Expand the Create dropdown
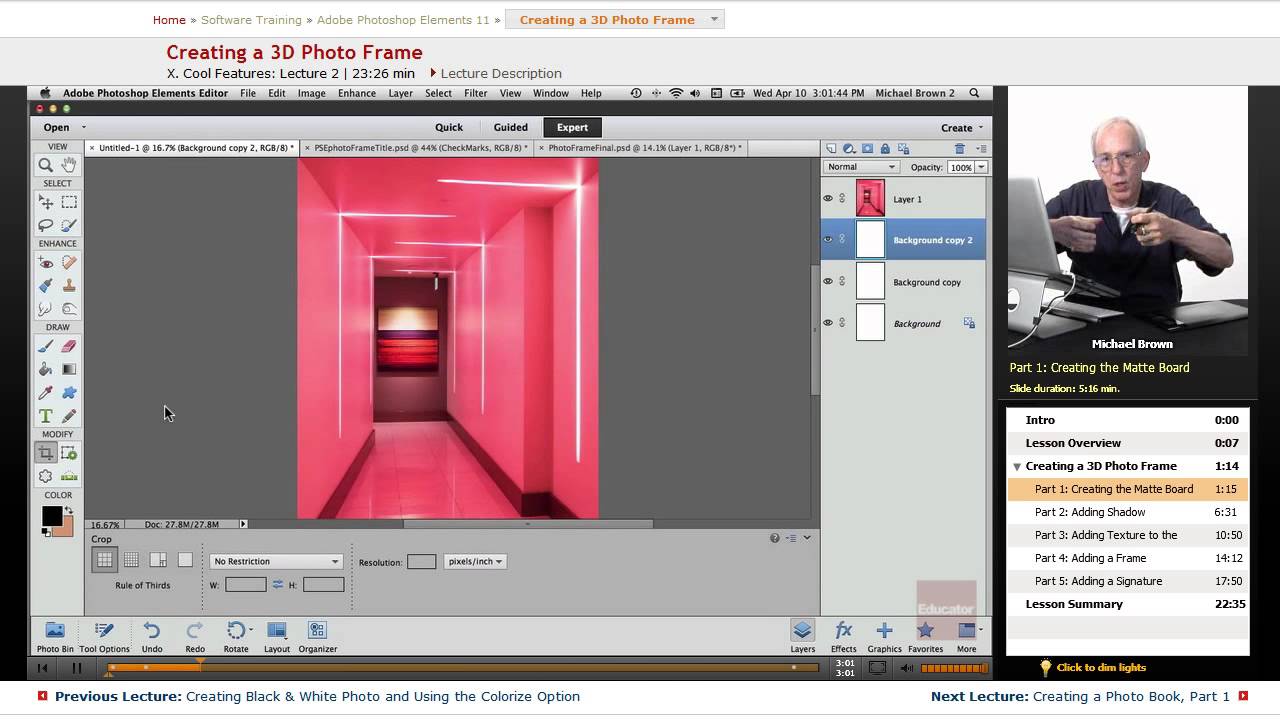The image size is (1280, 720). point(962,127)
